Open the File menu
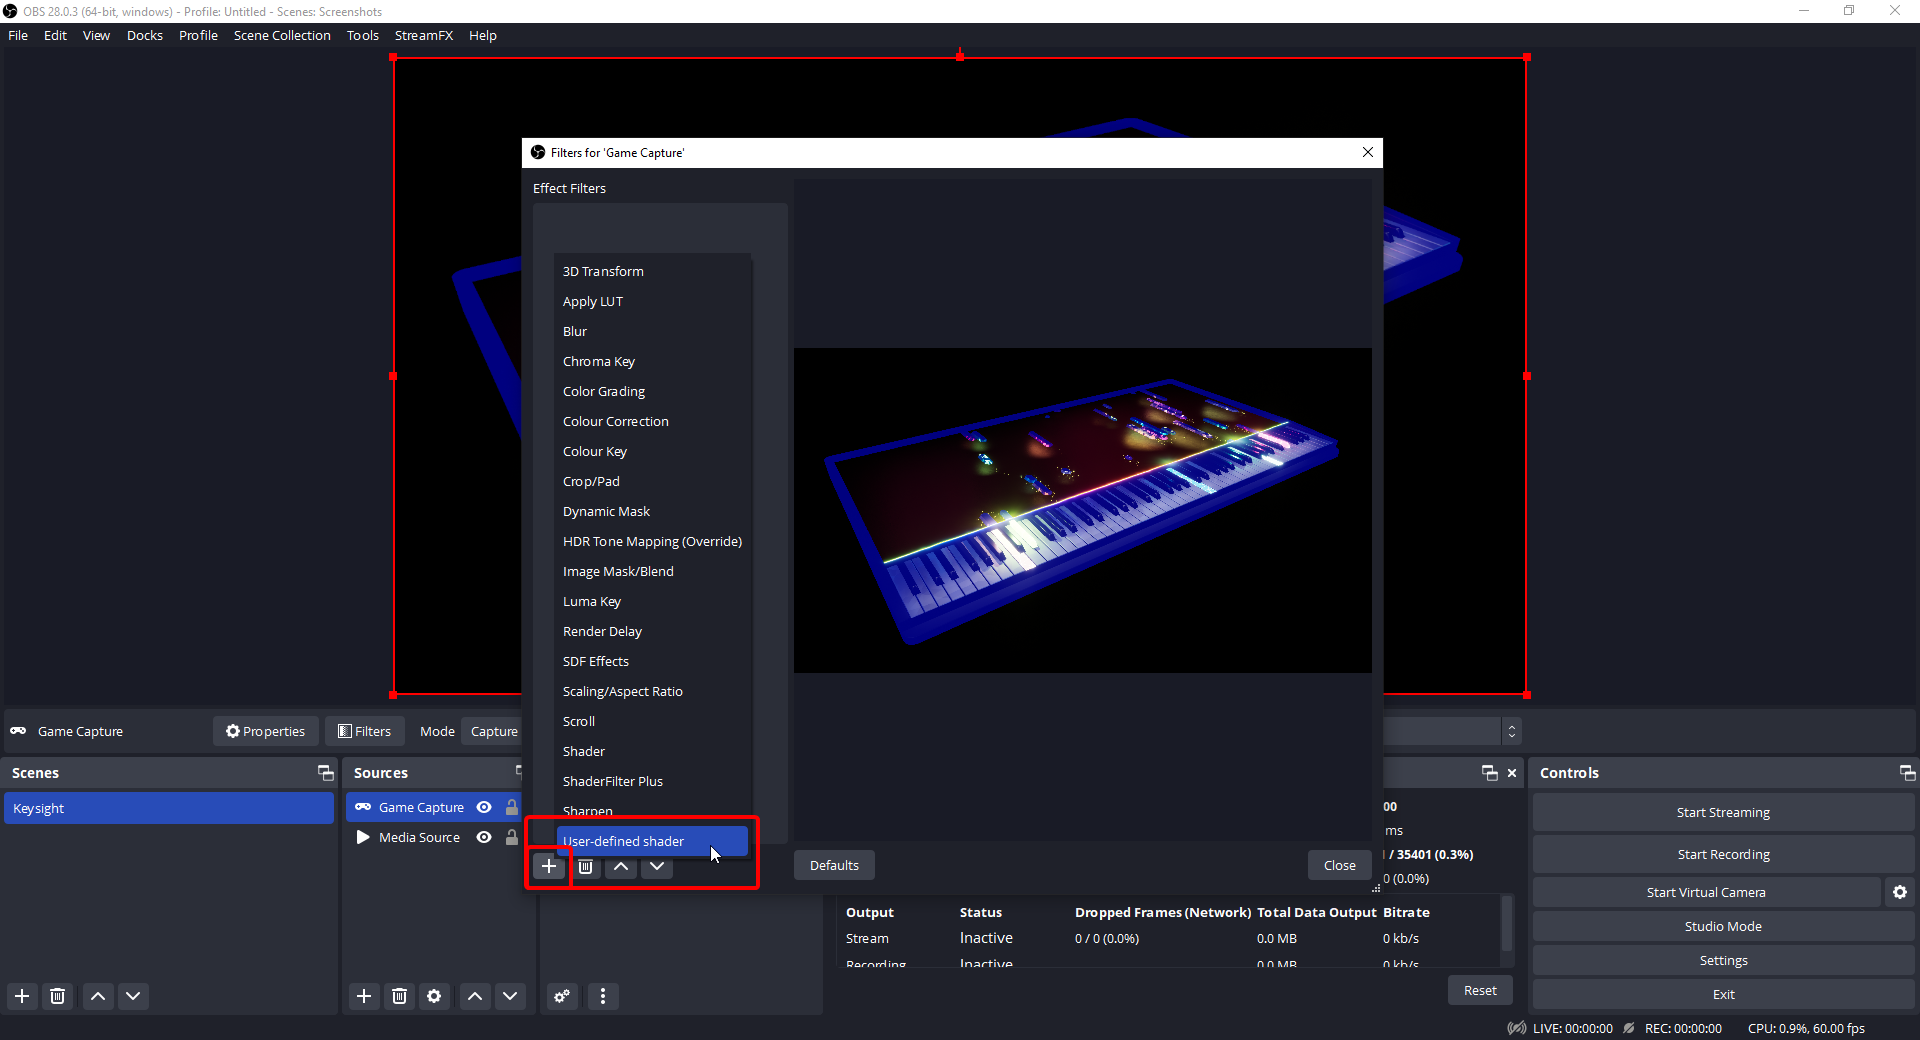Viewport: 1920px width, 1040px height. [18, 35]
